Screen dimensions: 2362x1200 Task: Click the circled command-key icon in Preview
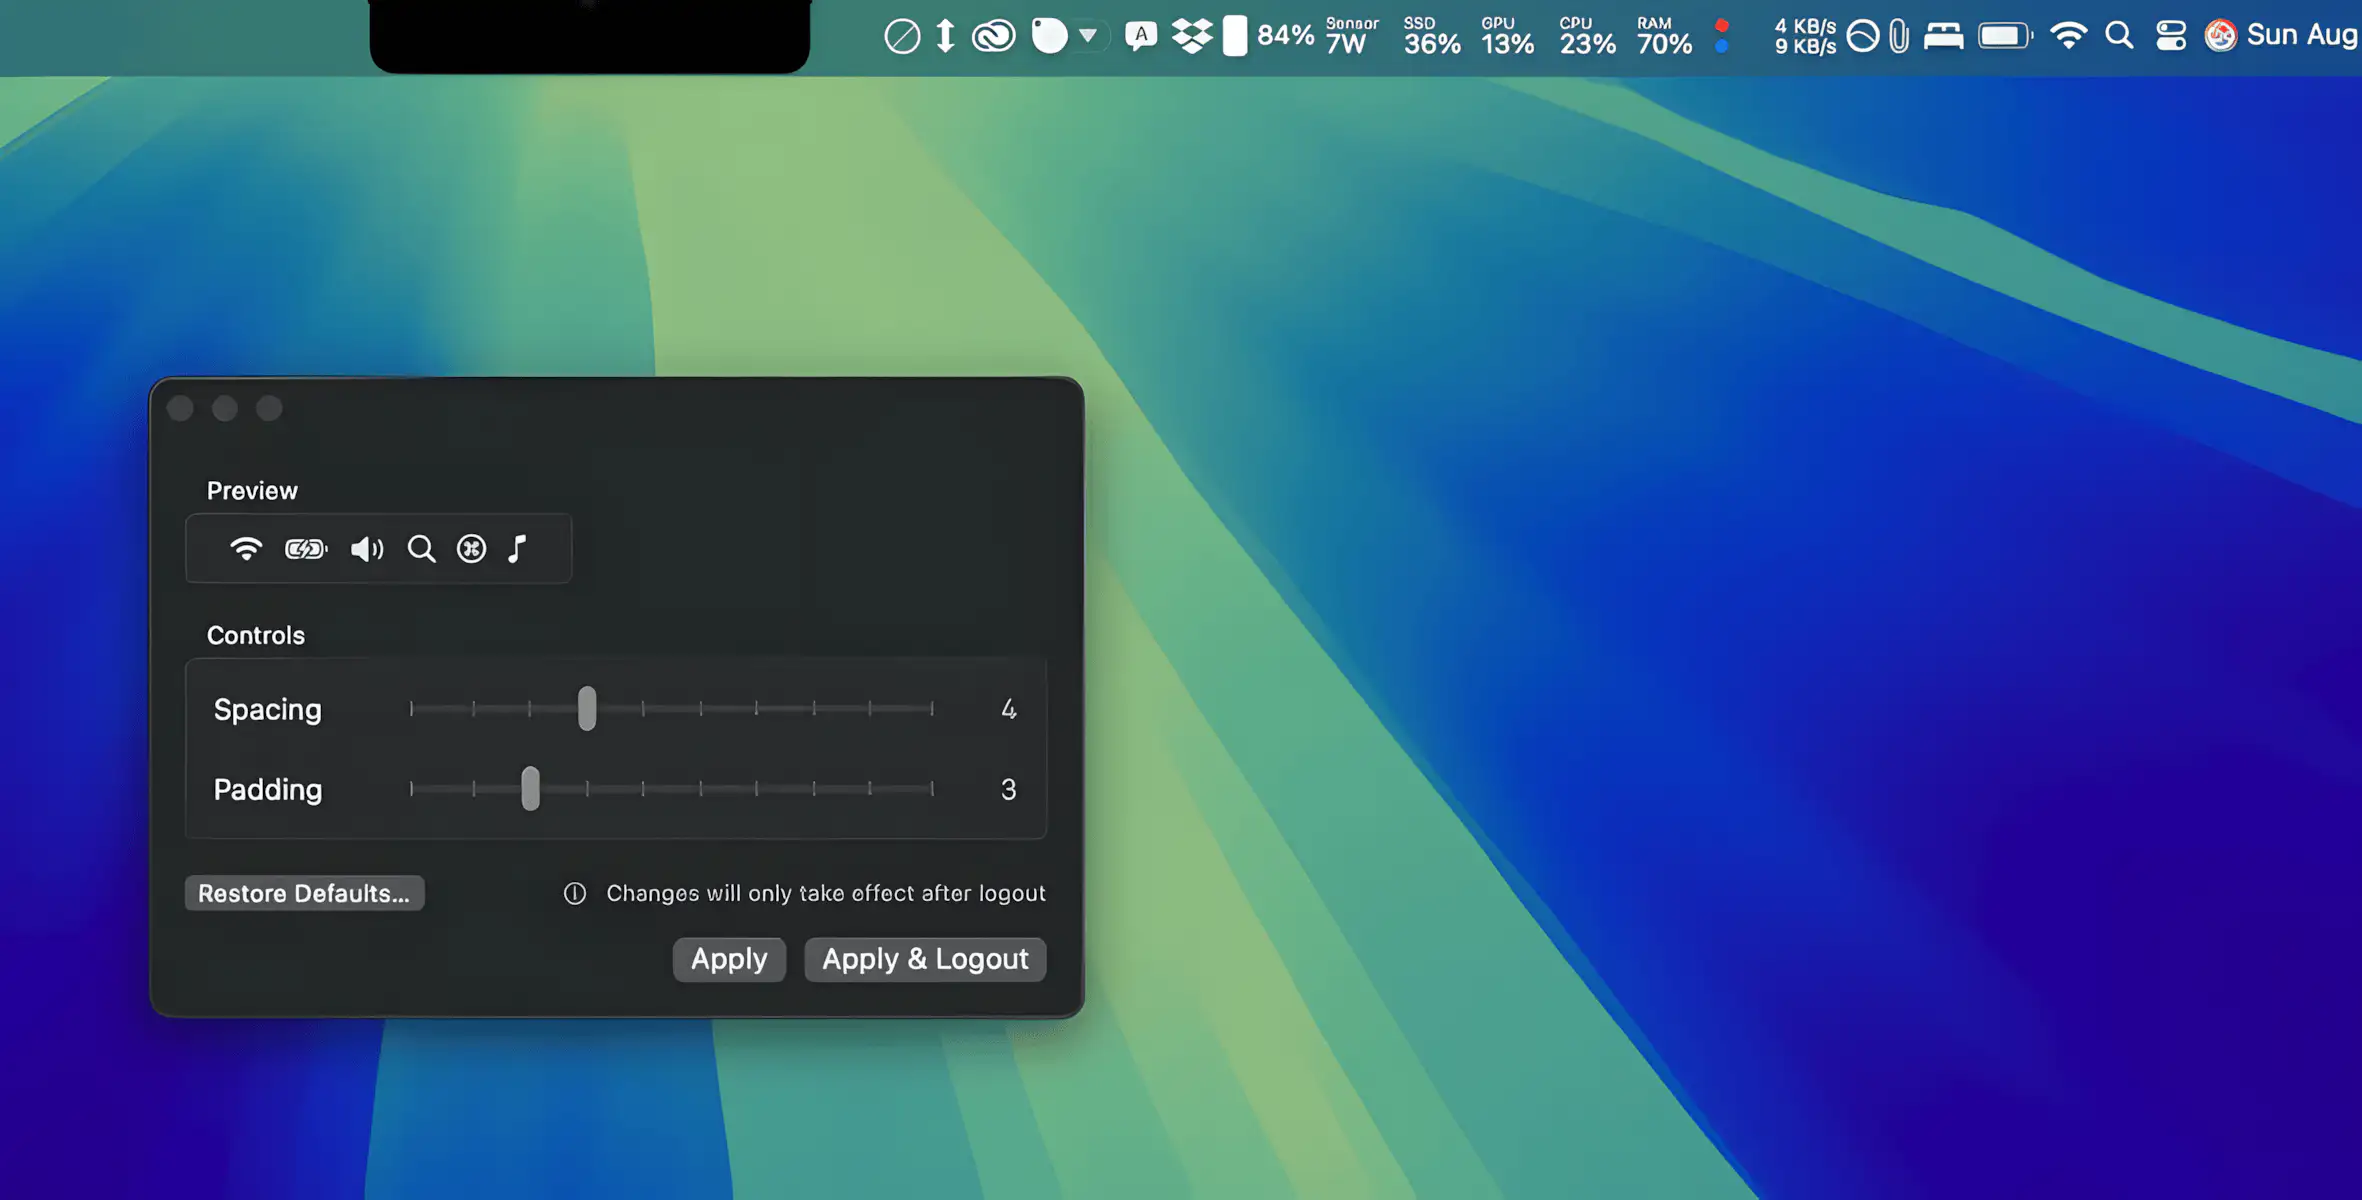tap(471, 549)
